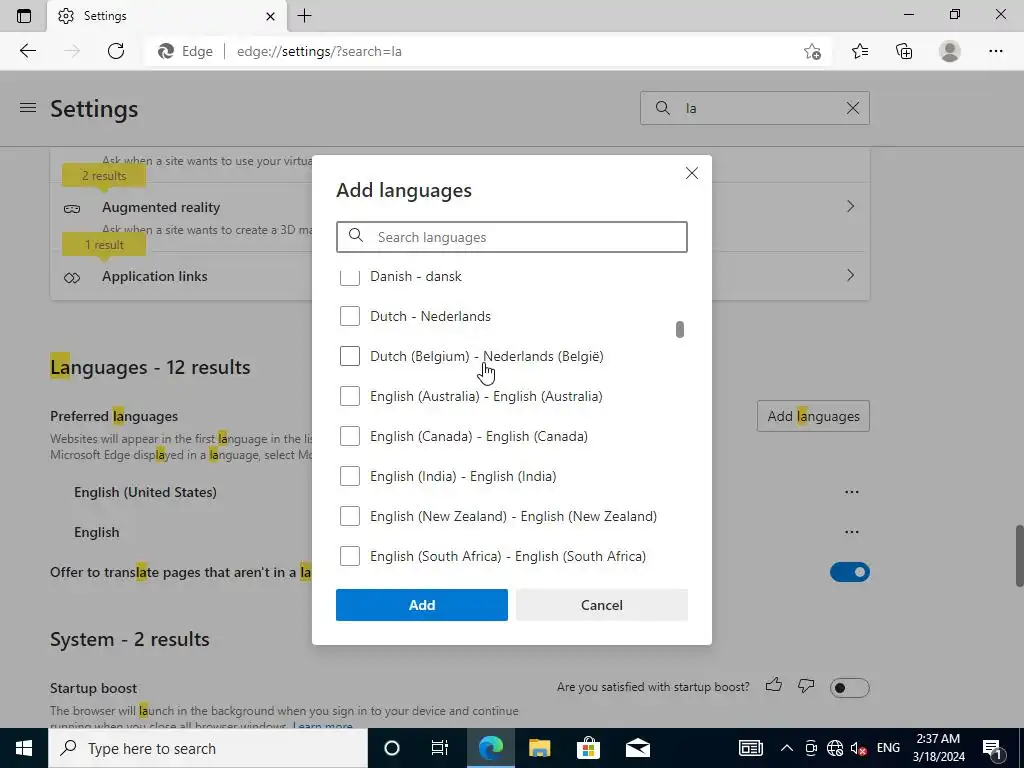Click the muted volume tray icon
The width and height of the screenshot is (1024, 768).
tap(859, 748)
